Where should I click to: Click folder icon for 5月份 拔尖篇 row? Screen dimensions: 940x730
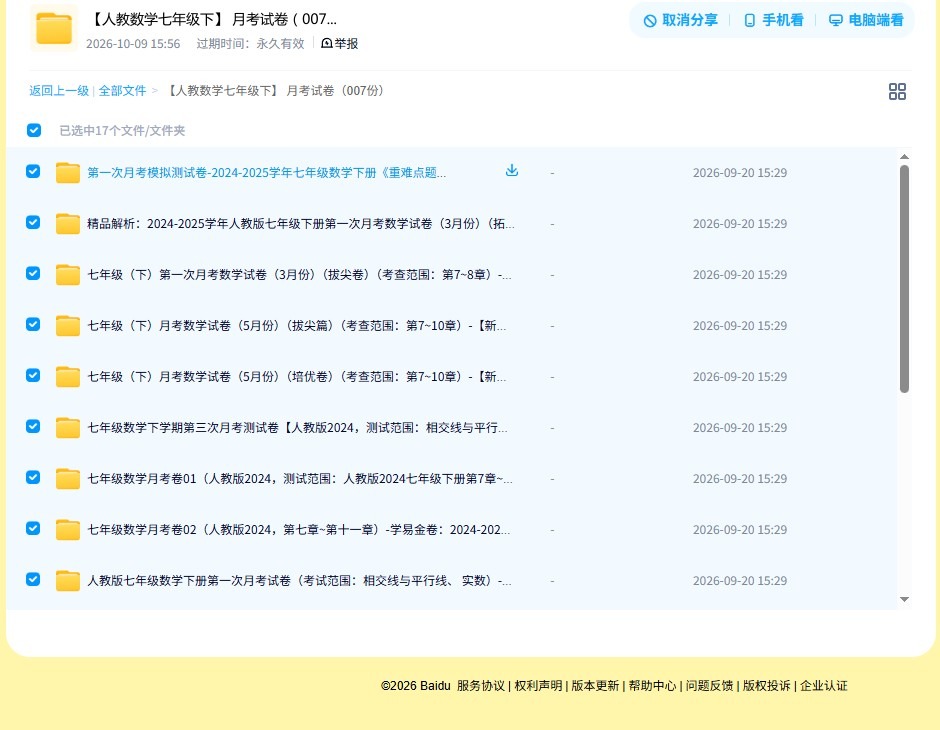coord(68,325)
